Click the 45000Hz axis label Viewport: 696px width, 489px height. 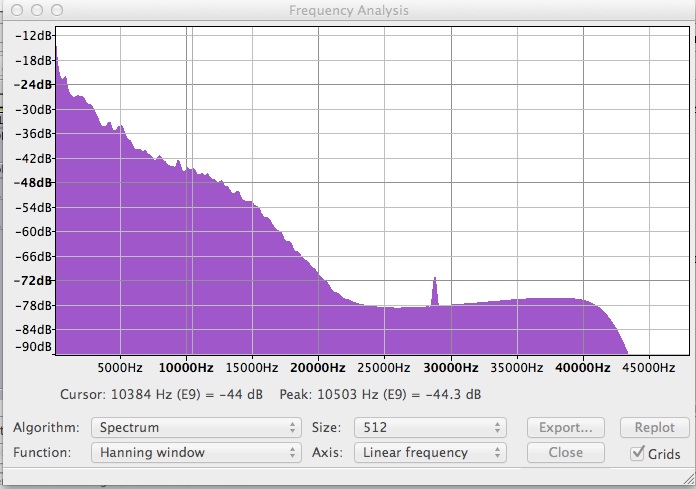(x=649, y=368)
